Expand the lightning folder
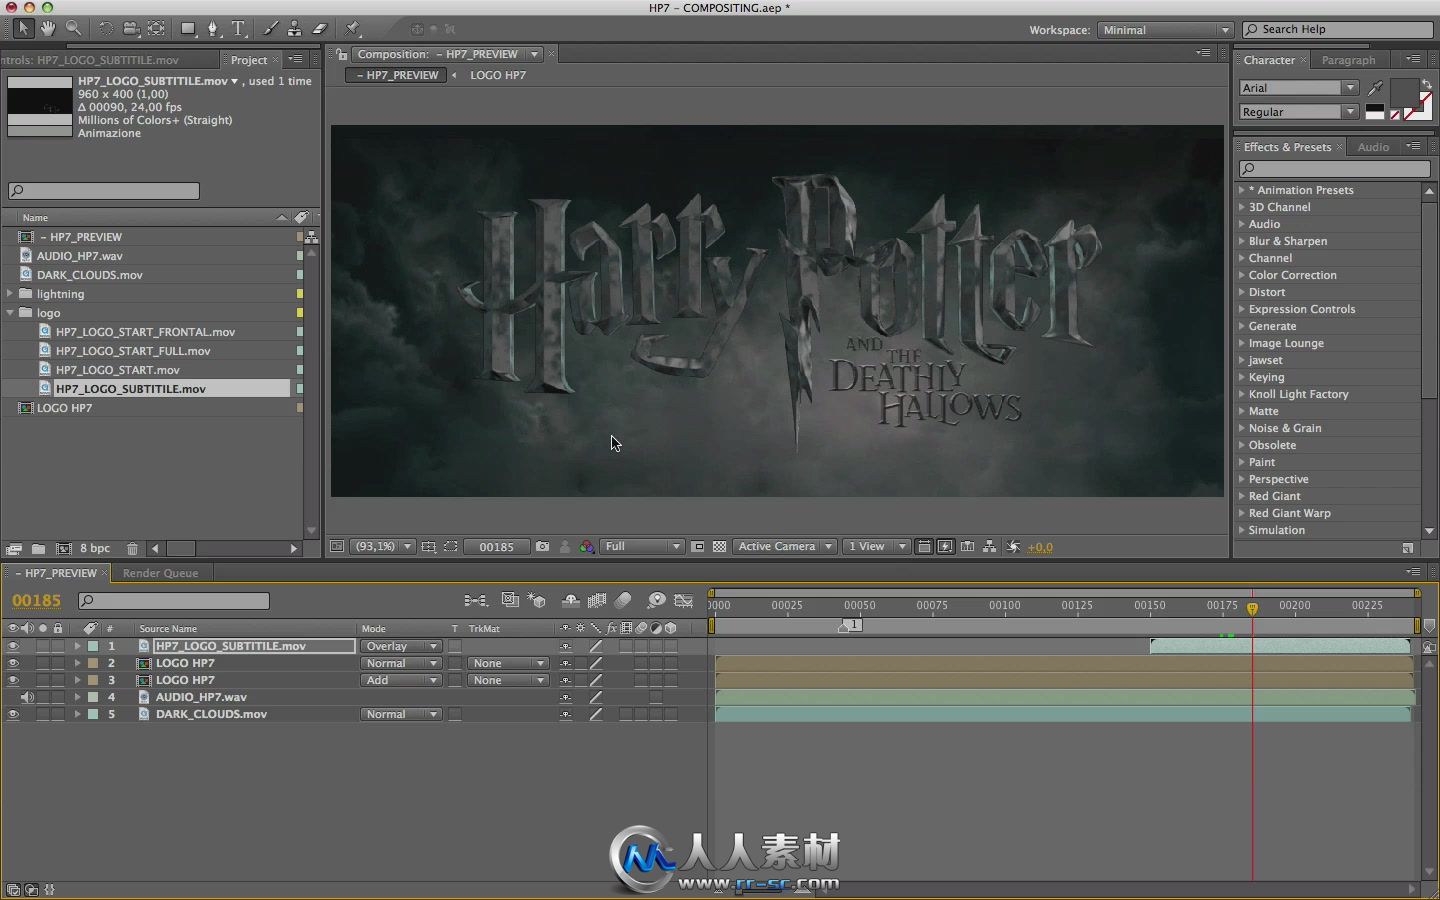The image size is (1440, 900). click(10, 294)
